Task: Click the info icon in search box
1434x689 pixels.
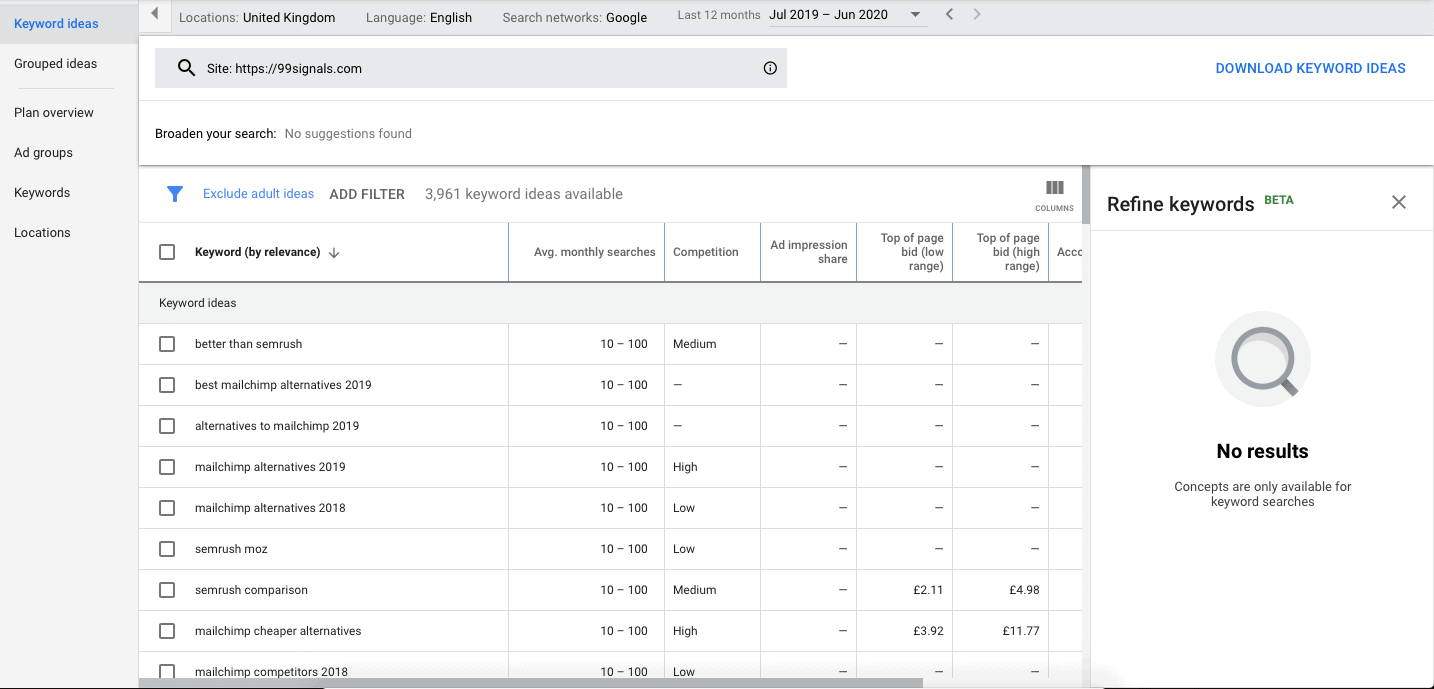Action: pyautogui.click(x=770, y=68)
